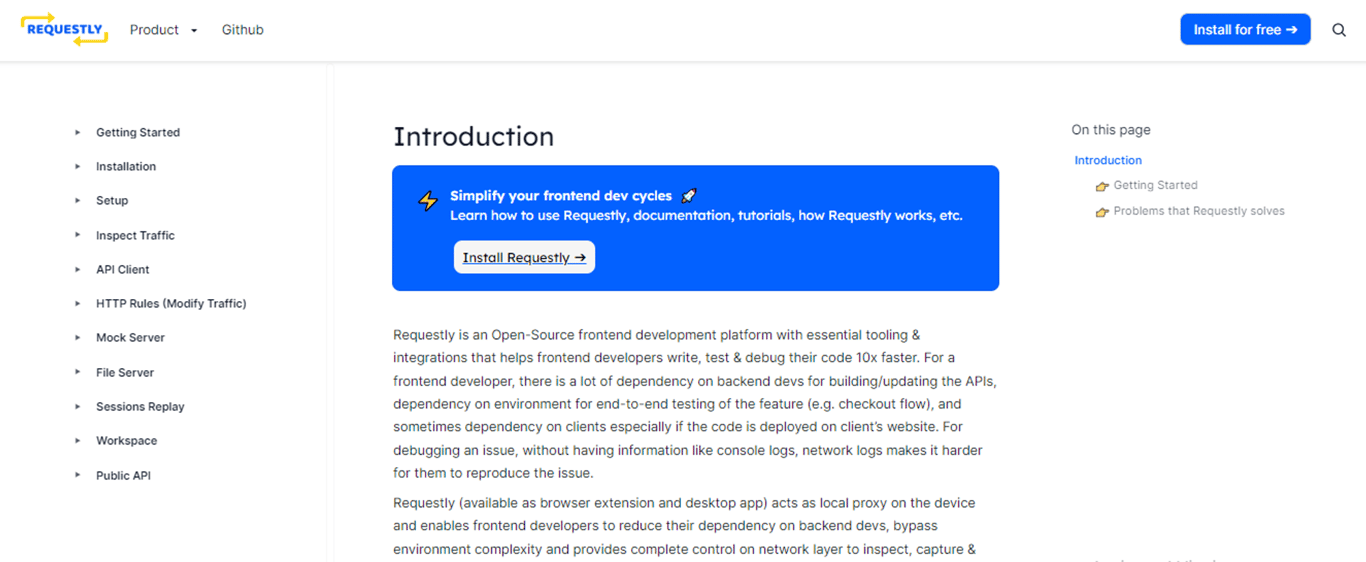This screenshot has width=1366, height=562.
Task: Open the Product dropdown menu
Action: (x=164, y=30)
